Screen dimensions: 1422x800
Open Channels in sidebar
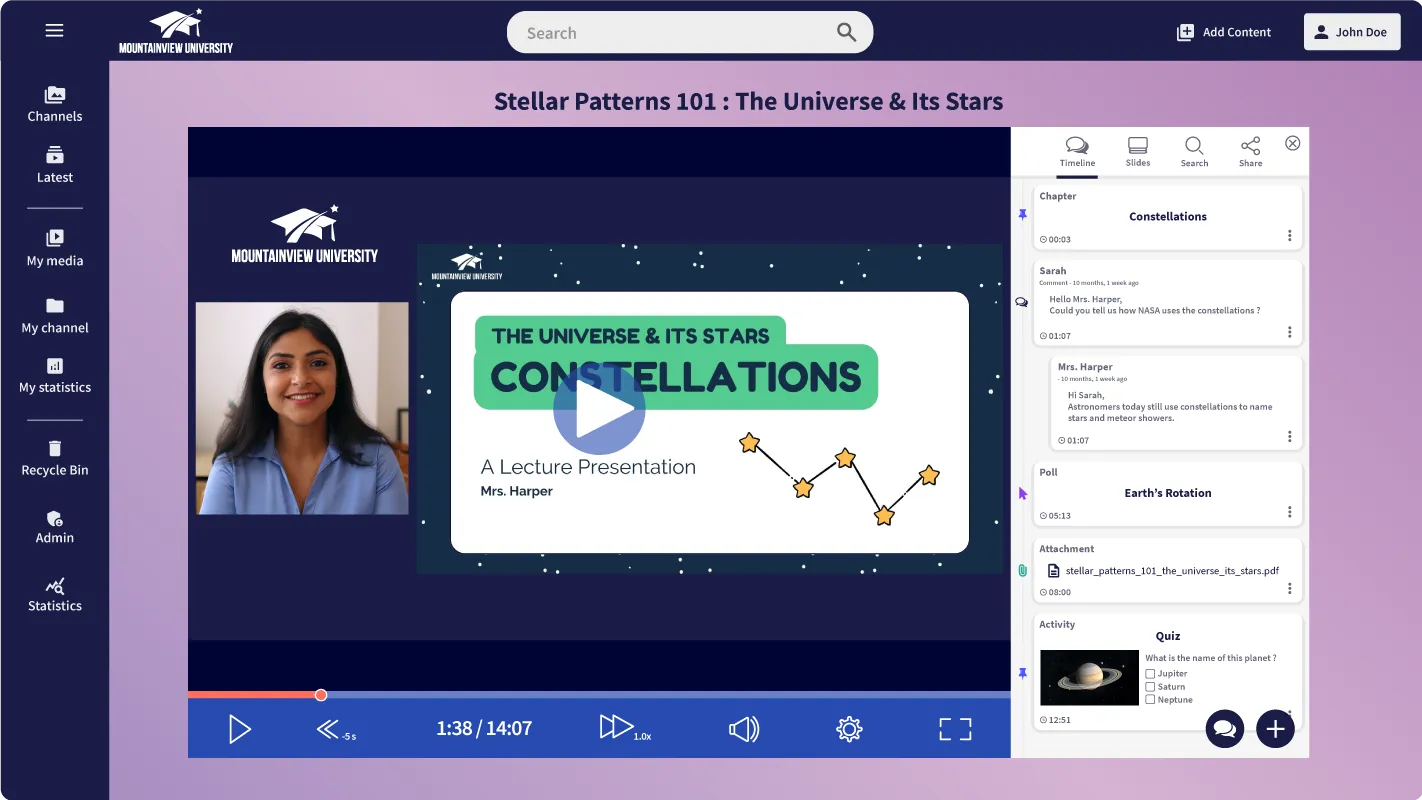(55, 105)
